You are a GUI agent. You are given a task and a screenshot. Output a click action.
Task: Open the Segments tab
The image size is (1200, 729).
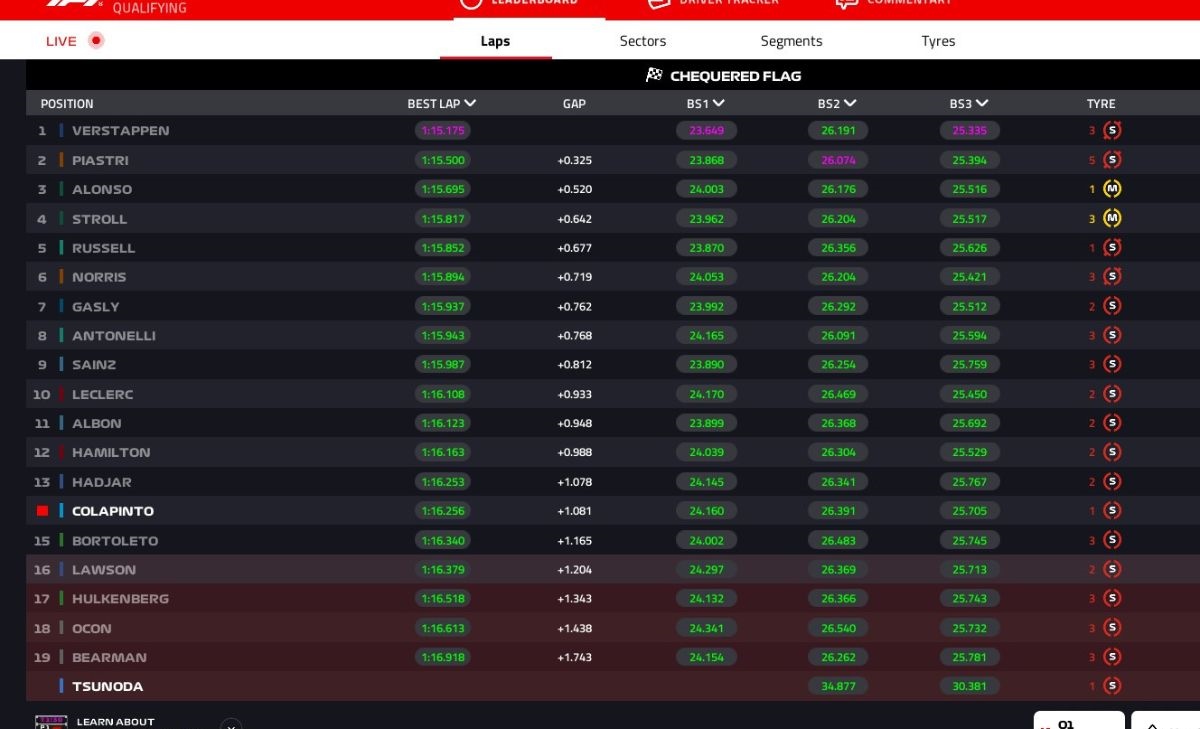click(x=791, y=41)
